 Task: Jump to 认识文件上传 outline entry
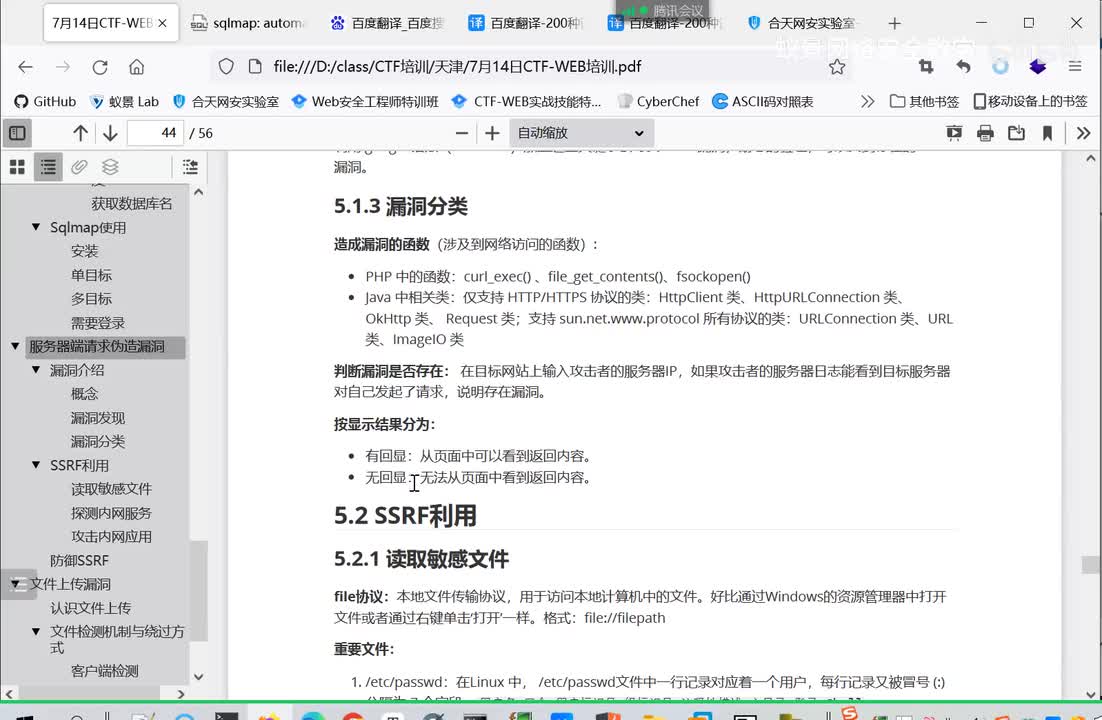[91, 608]
